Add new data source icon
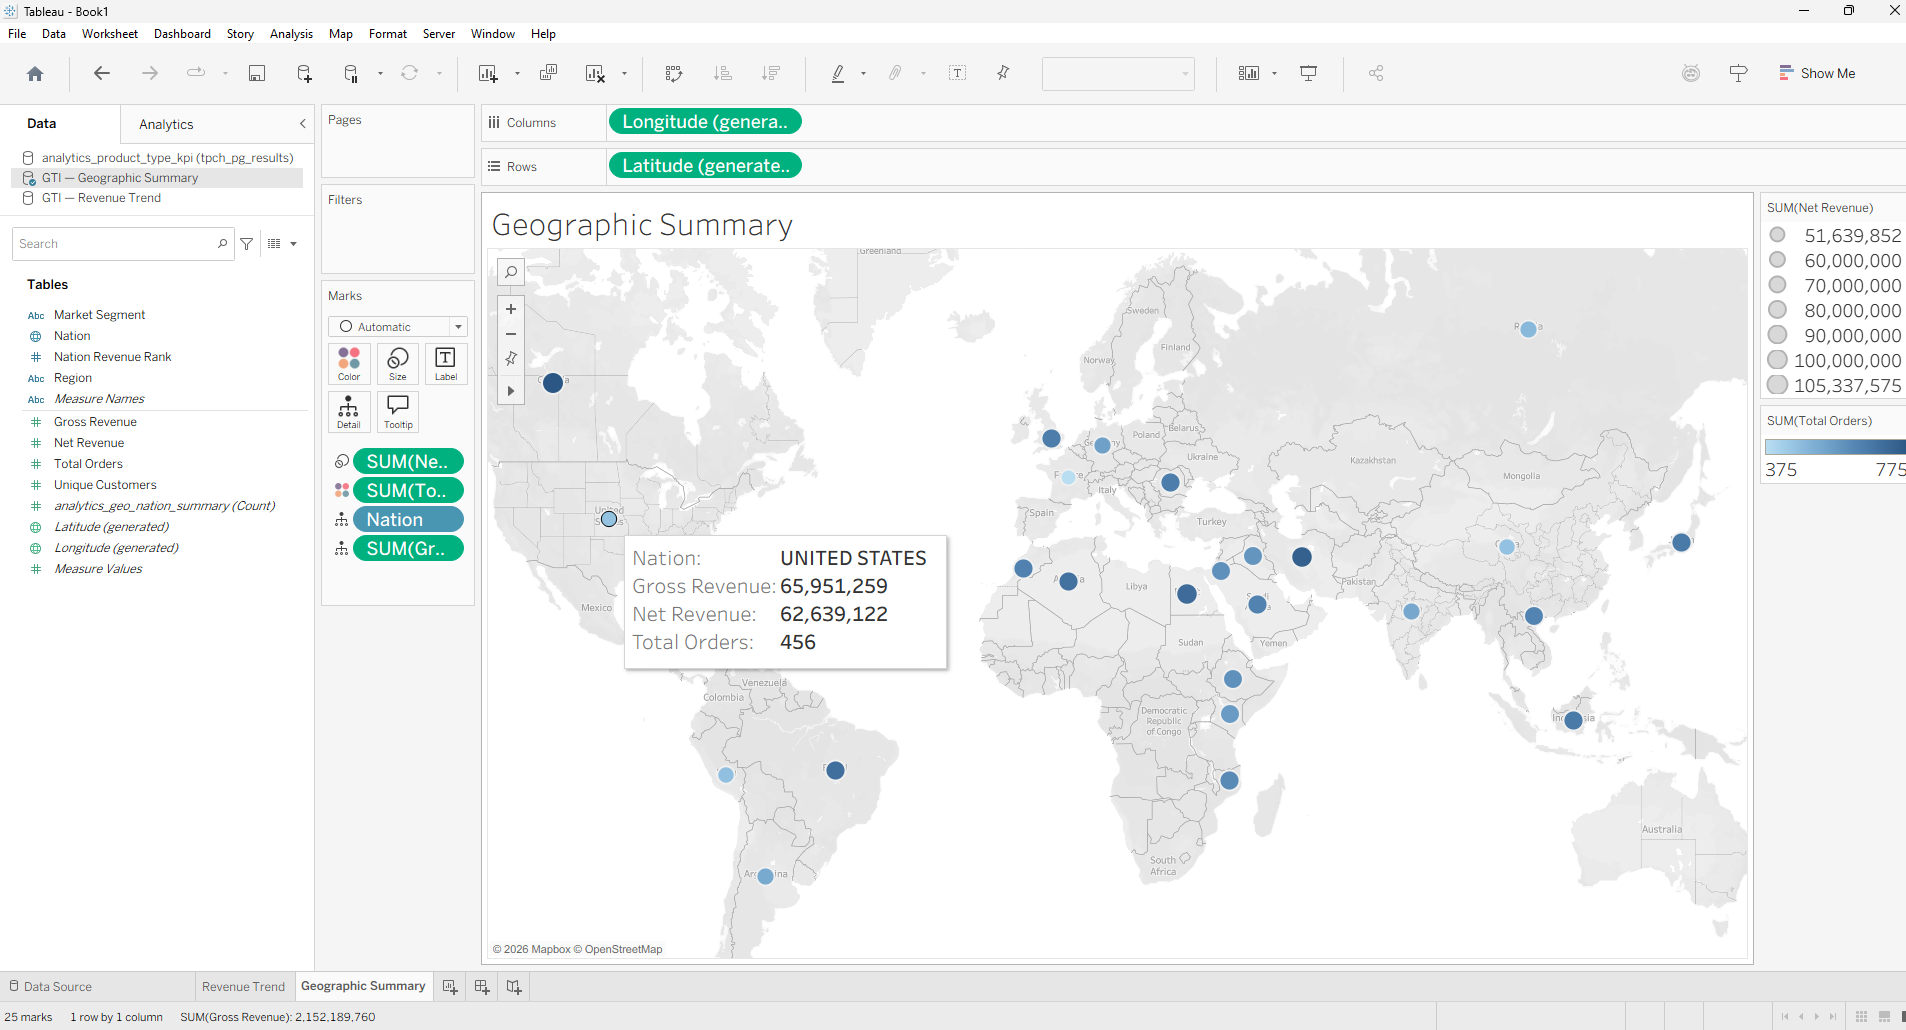The image size is (1906, 1030). [305, 73]
